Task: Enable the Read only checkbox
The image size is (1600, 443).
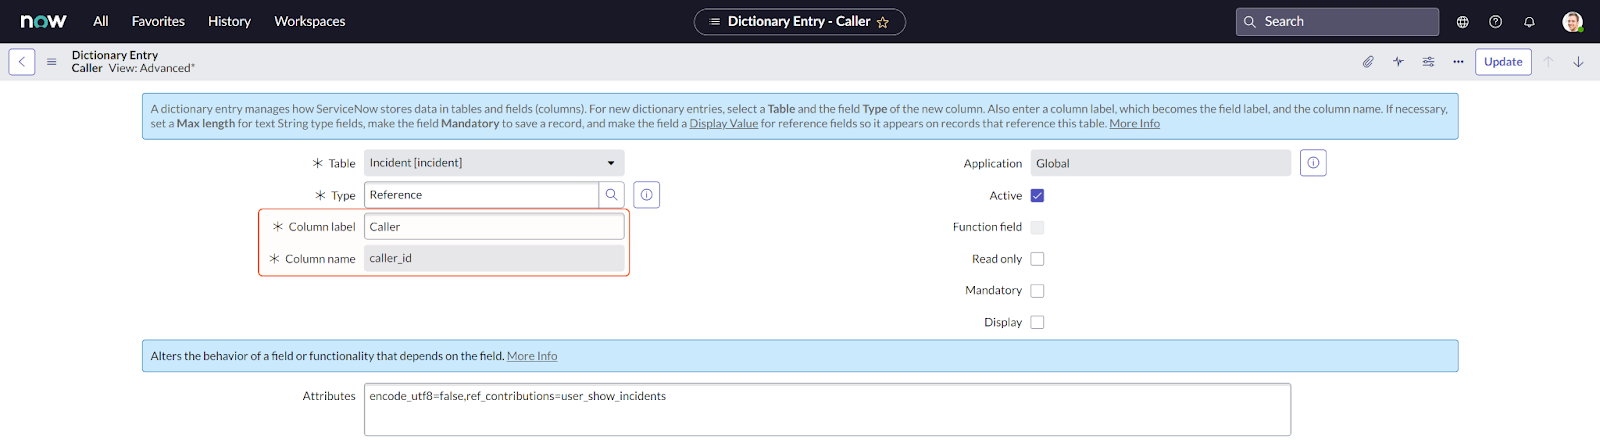Action: [1037, 259]
